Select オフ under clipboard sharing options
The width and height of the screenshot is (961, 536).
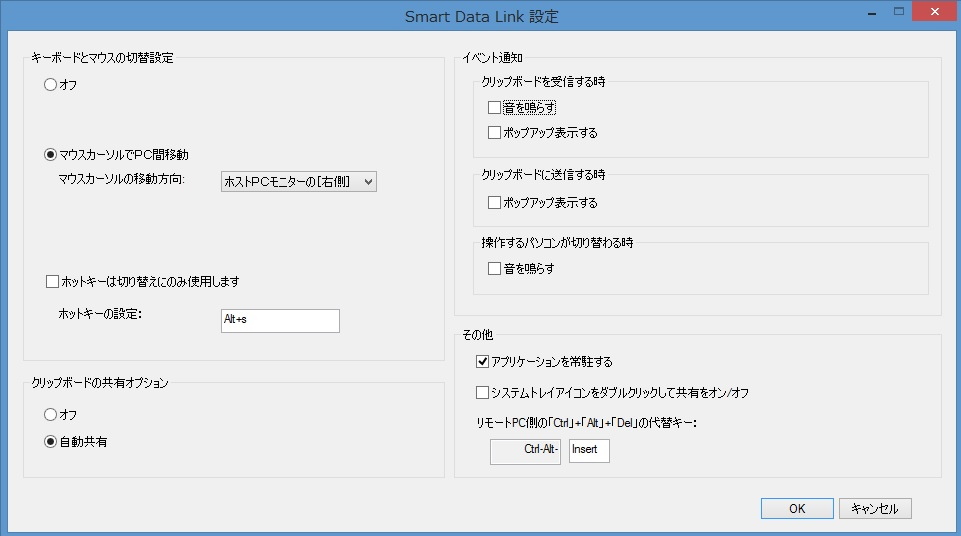click(x=51, y=414)
